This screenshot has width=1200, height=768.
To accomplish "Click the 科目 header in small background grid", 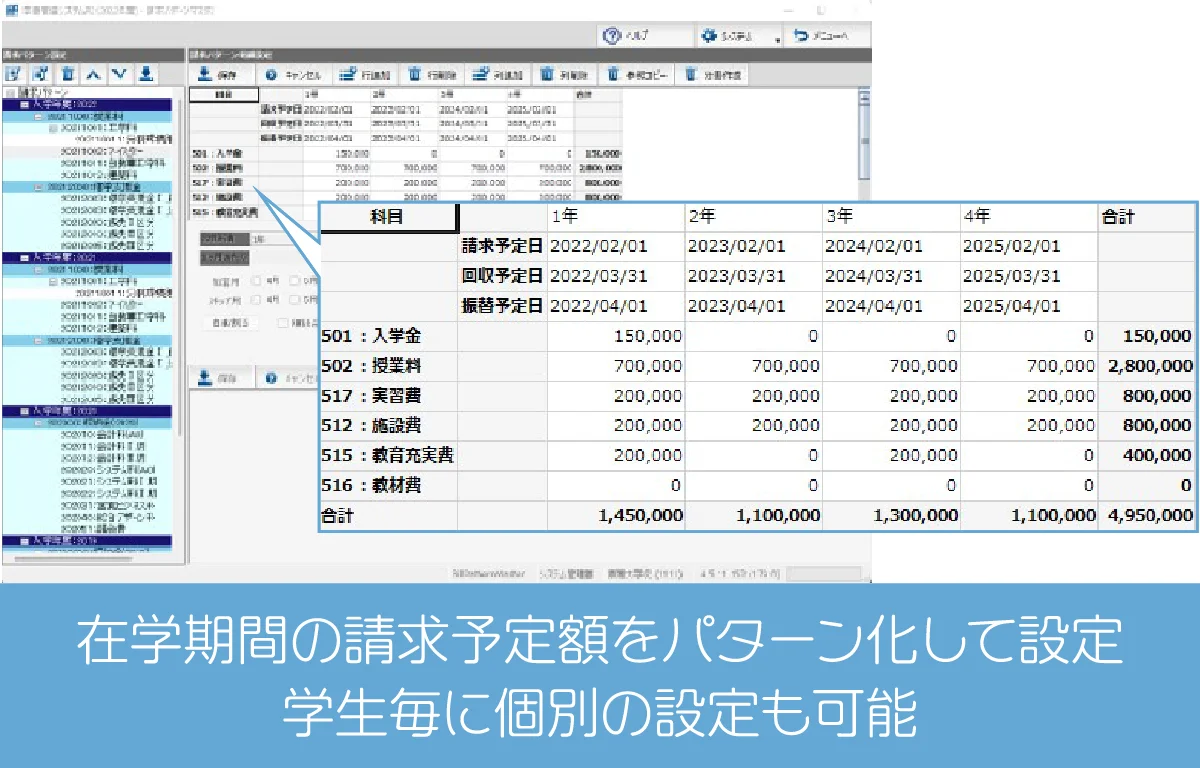I will point(223,95).
